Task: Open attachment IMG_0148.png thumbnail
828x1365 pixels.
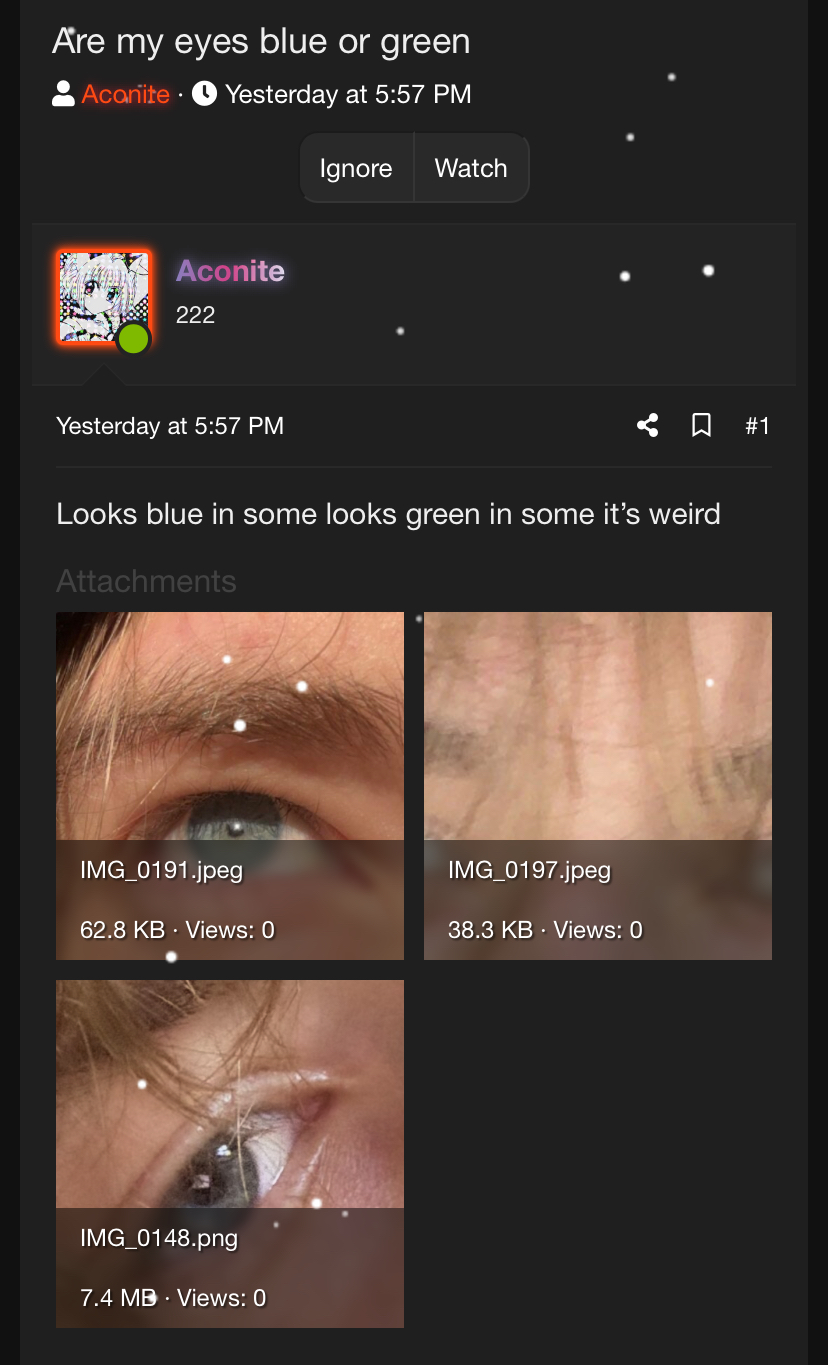Action: click(230, 1100)
